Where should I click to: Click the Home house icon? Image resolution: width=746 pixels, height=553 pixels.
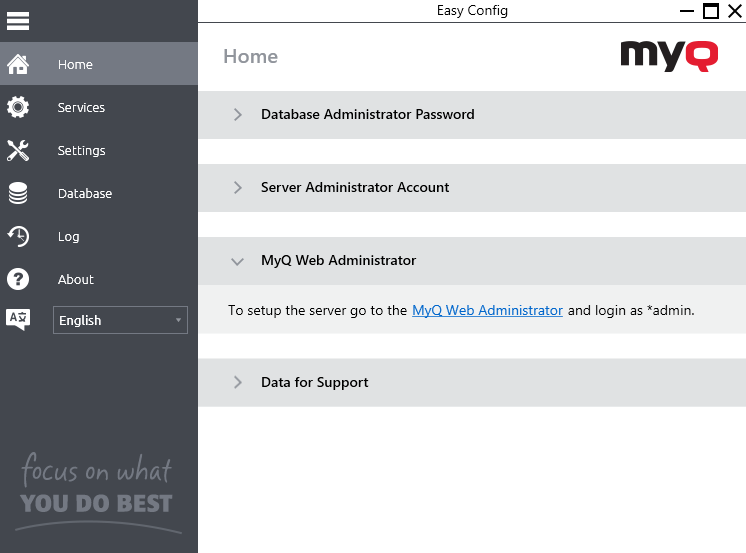18,65
